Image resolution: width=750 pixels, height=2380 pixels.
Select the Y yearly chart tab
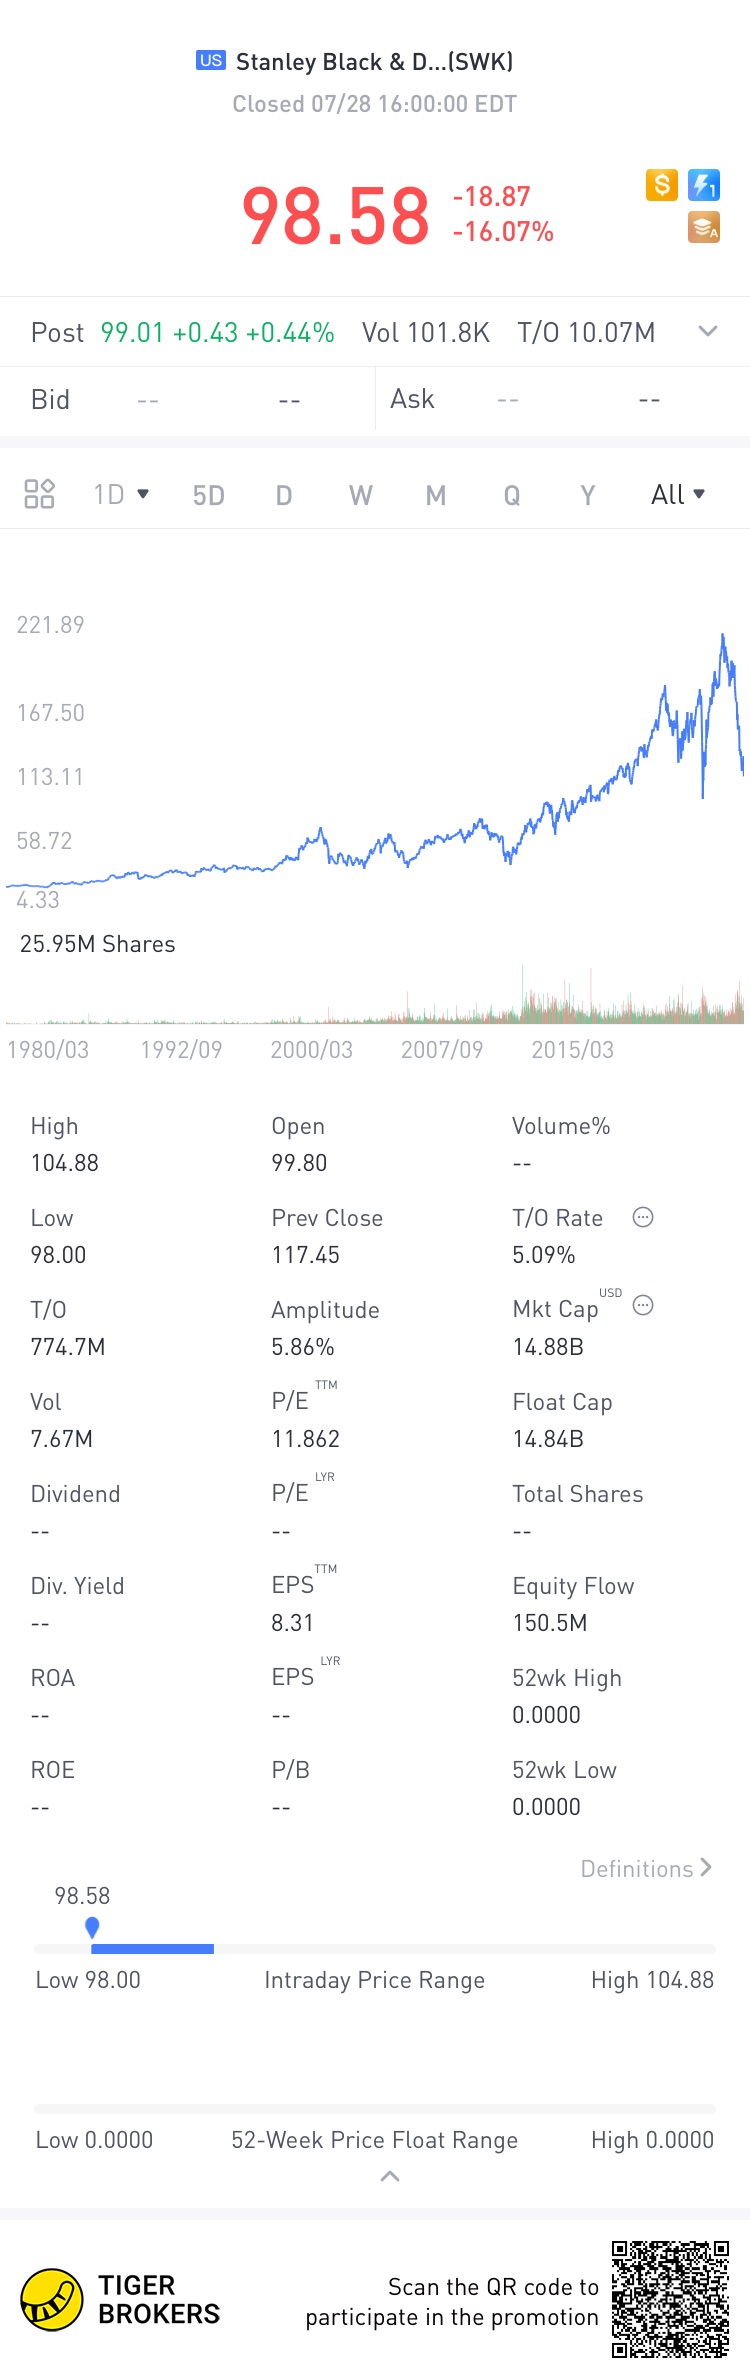pyautogui.click(x=587, y=495)
